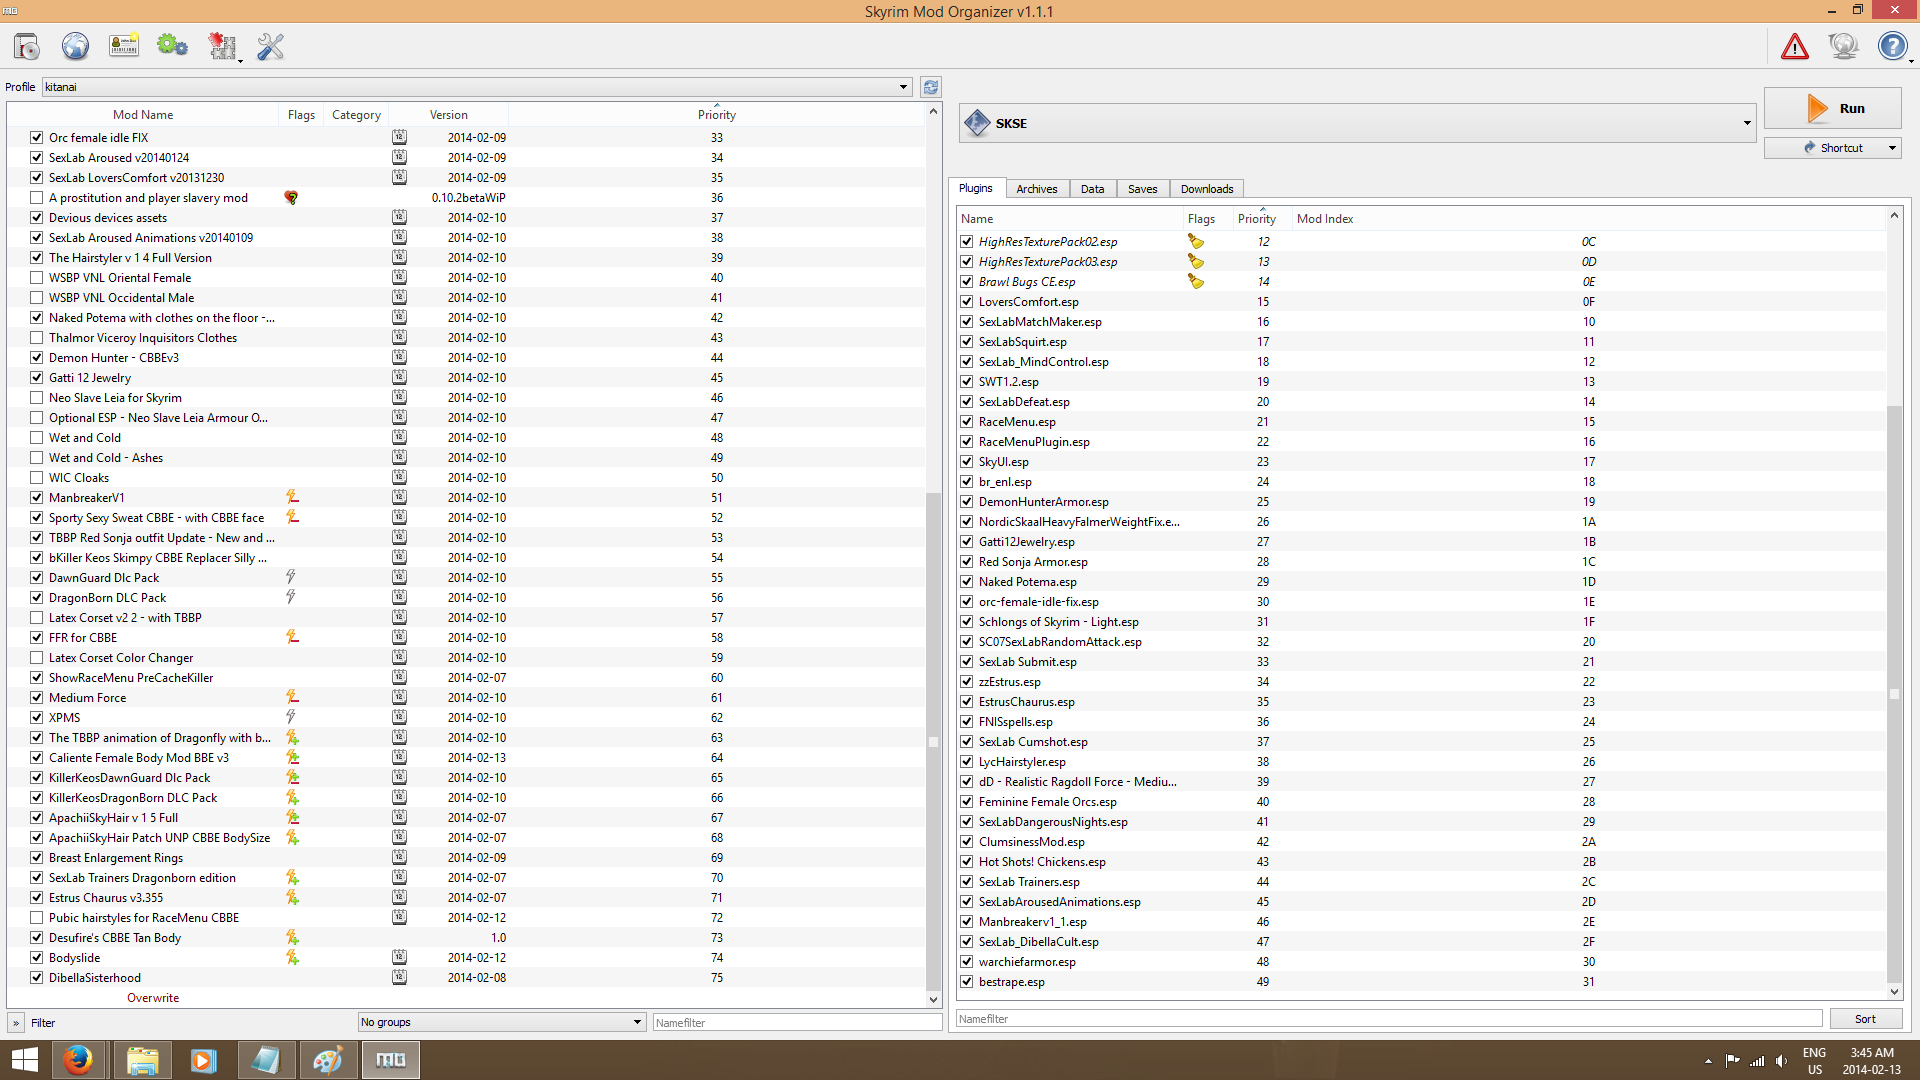1920x1080 pixels.
Task: Open the blue Help question icon
Action: pyautogui.click(x=1892, y=46)
